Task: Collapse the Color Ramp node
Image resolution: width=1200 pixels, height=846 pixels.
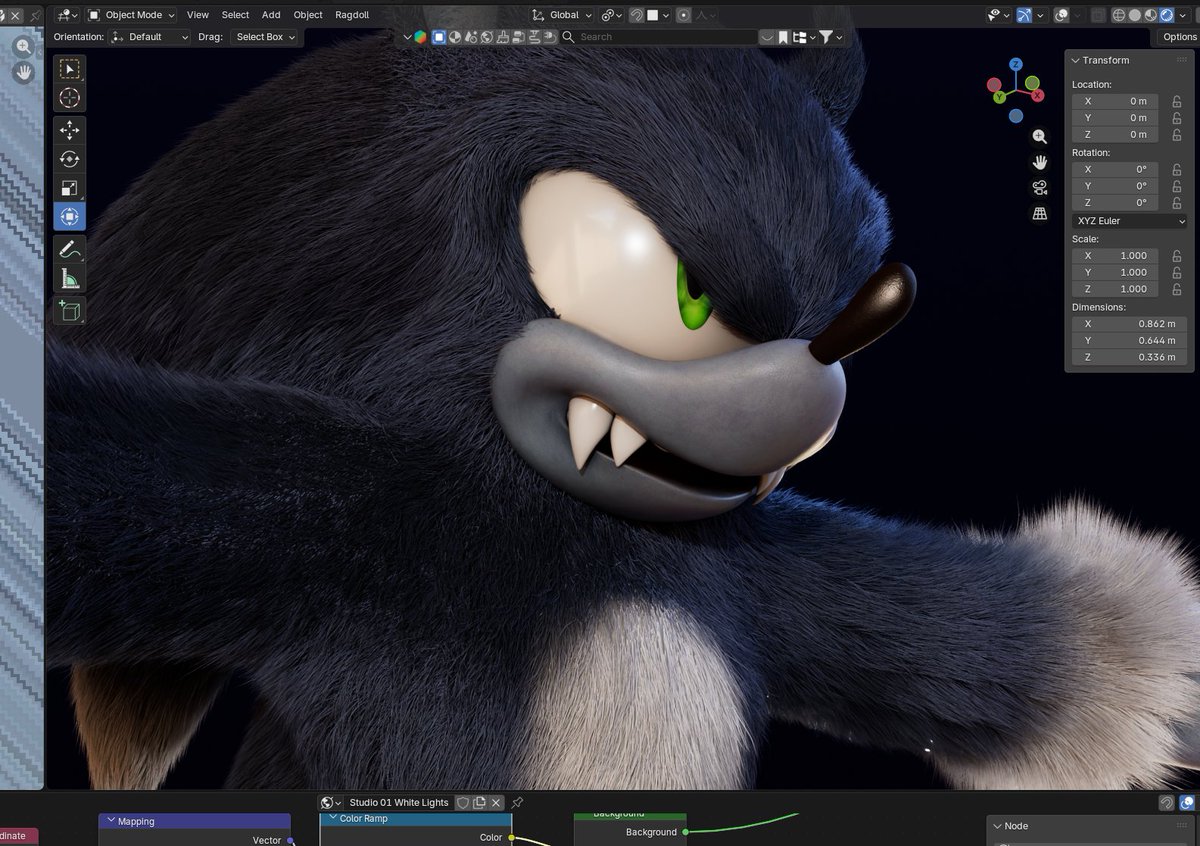Action: point(331,818)
